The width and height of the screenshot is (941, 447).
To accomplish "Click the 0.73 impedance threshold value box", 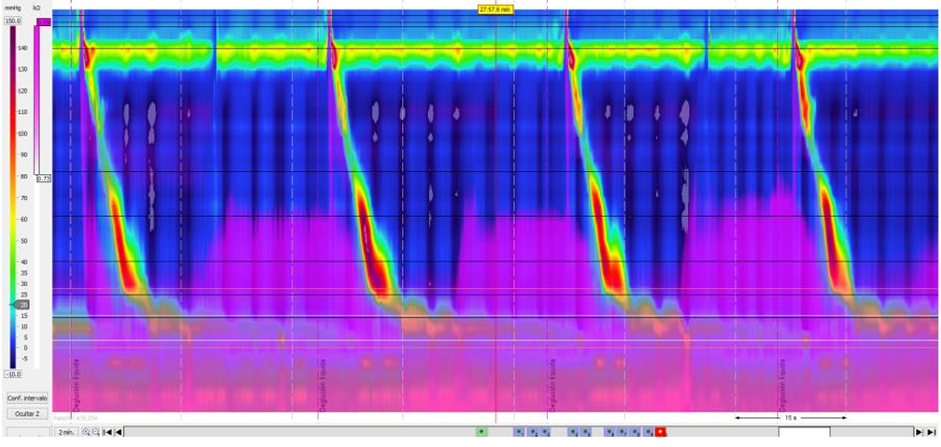I will [43, 178].
